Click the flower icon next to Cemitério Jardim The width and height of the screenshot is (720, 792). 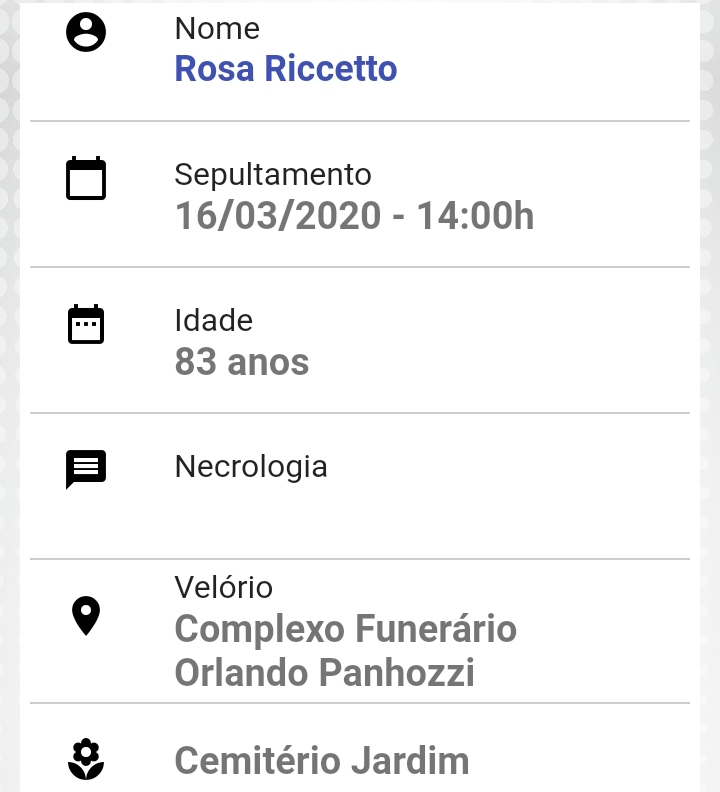[x=86, y=759]
